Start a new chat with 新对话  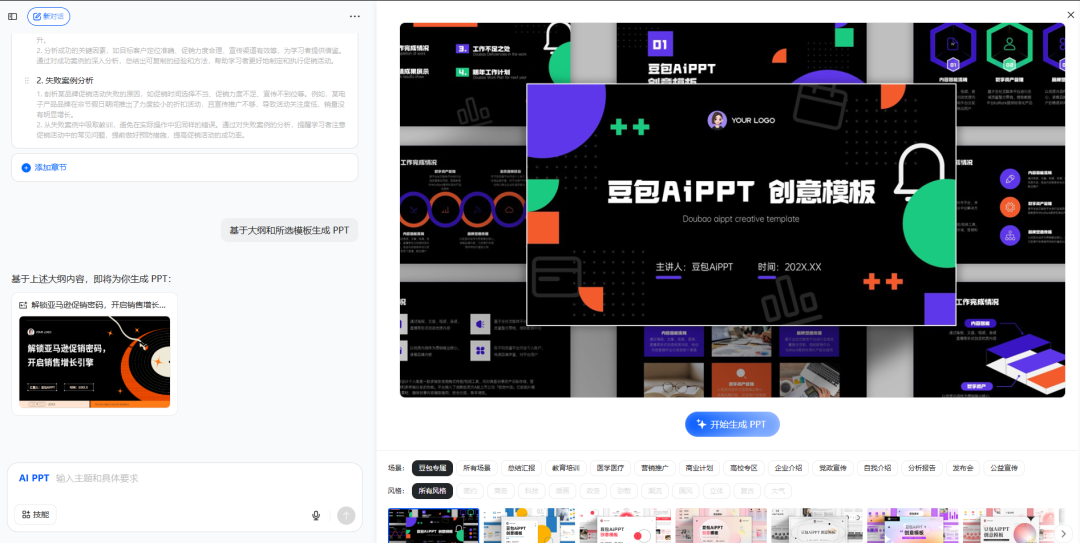[49, 17]
